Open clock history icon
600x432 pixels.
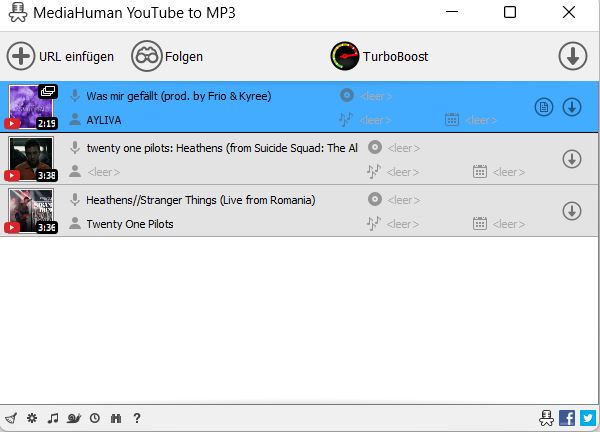(x=95, y=418)
